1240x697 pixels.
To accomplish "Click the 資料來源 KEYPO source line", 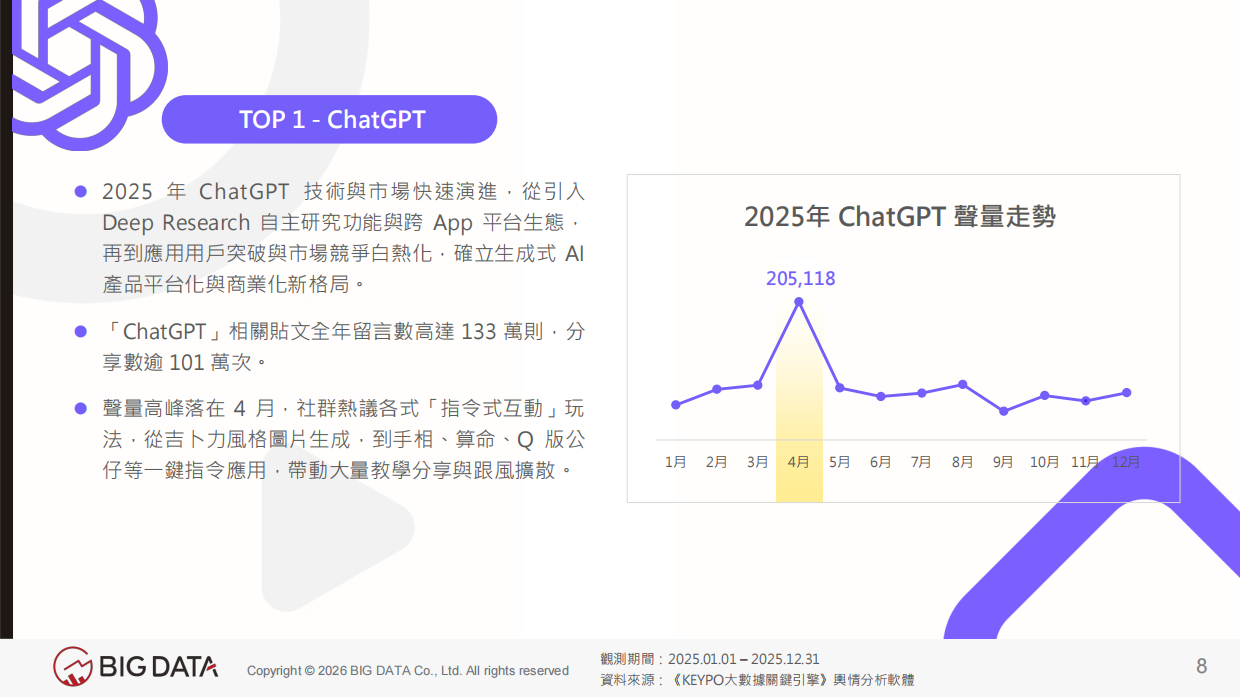I will (757, 680).
